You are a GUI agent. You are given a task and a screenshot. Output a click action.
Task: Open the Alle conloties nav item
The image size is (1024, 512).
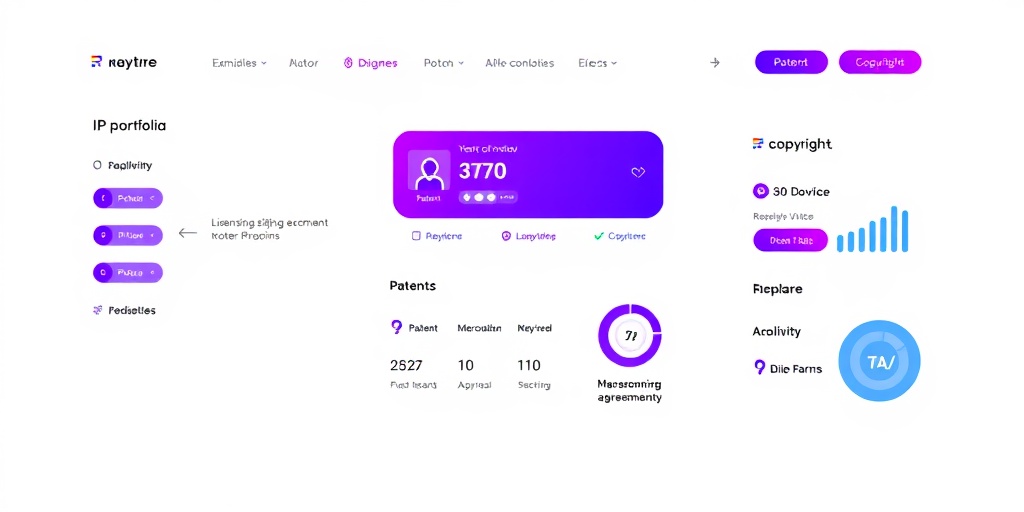[x=519, y=63]
